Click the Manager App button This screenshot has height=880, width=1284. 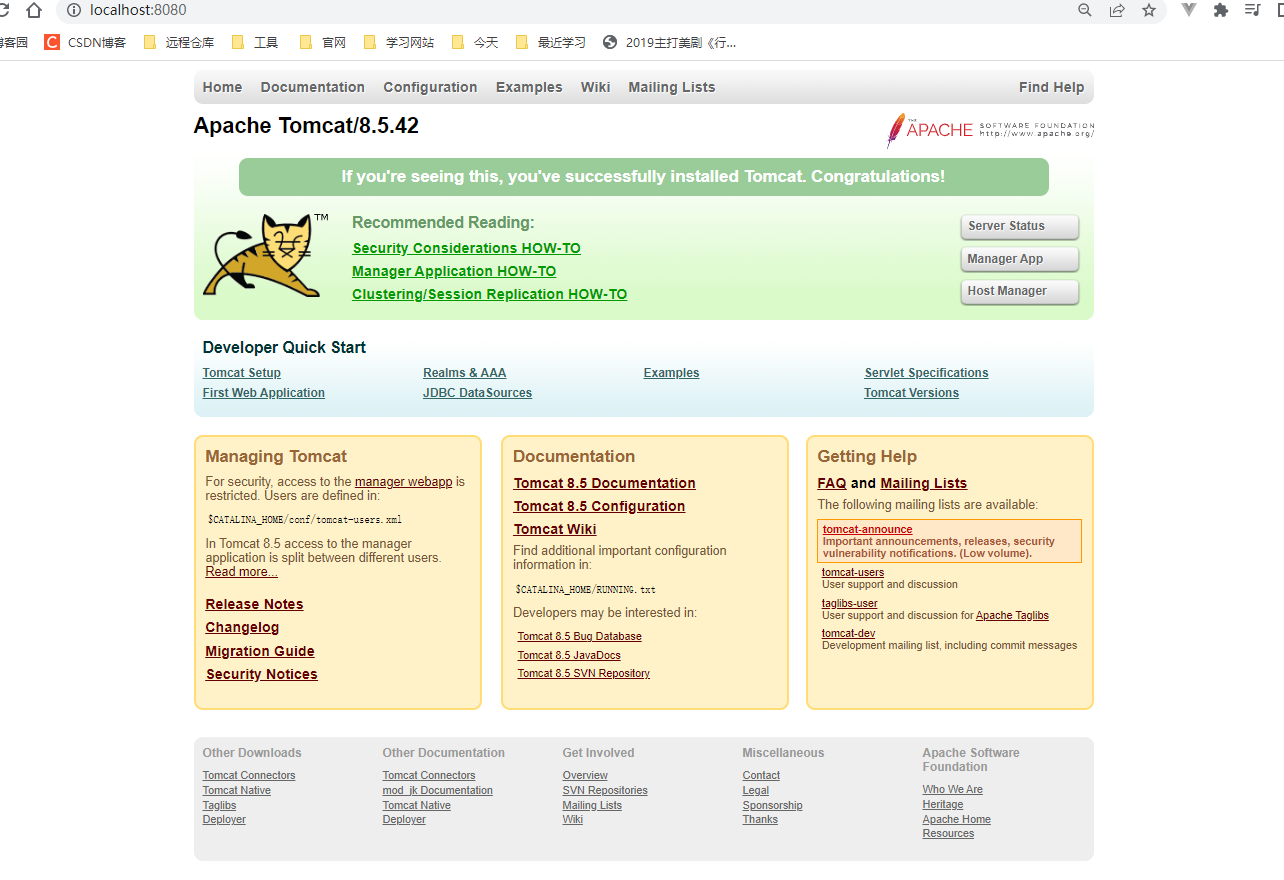tap(1020, 259)
